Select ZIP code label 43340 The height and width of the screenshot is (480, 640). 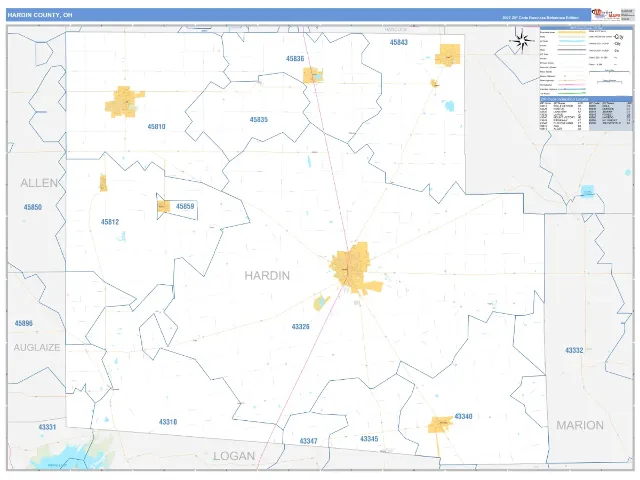[x=463, y=416]
